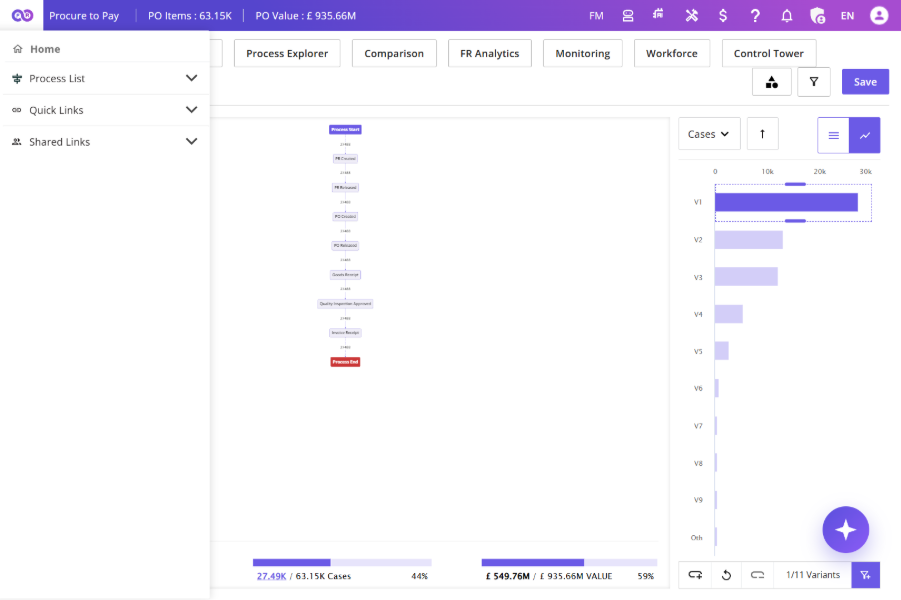
Task: Open the dollar currency icon
Action: click(x=723, y=16)
